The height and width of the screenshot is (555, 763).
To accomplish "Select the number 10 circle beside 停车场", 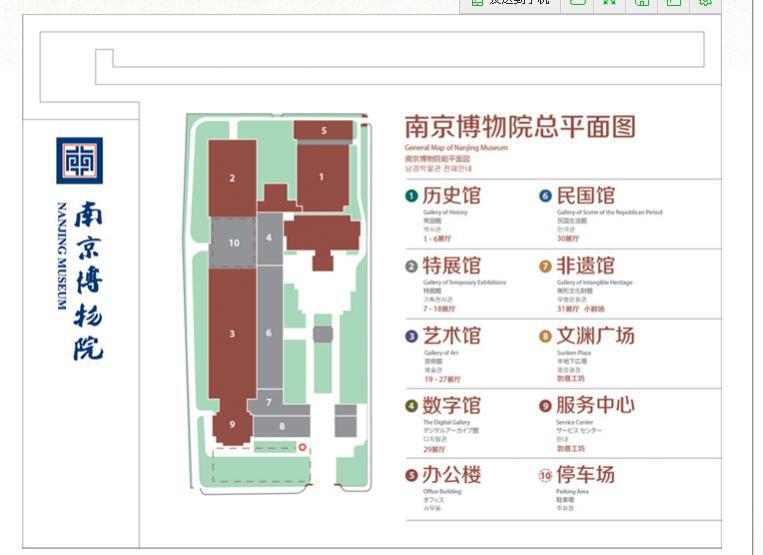I will pyautogui.click(x=545, y=475).
